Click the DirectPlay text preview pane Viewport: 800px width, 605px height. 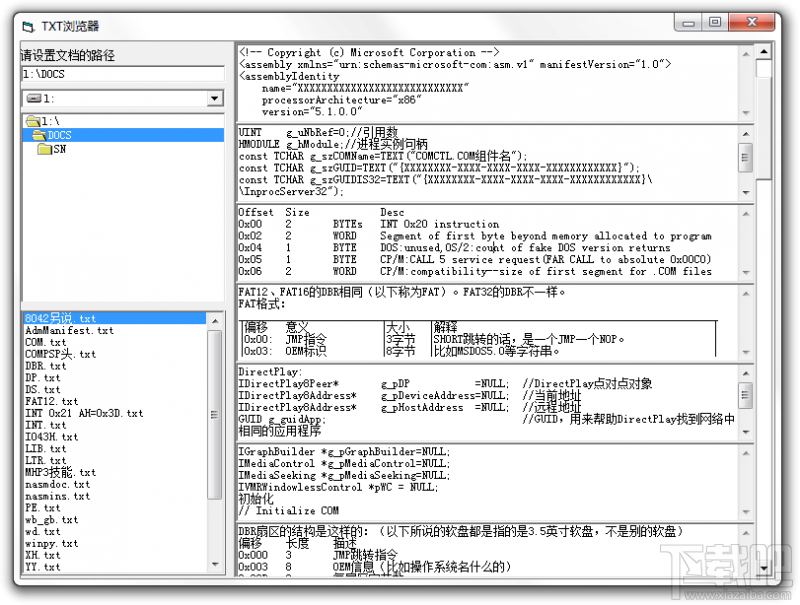tap(488, 401)
